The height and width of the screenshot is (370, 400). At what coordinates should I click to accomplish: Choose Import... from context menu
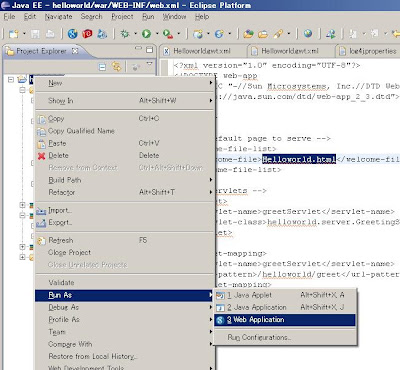125,210
